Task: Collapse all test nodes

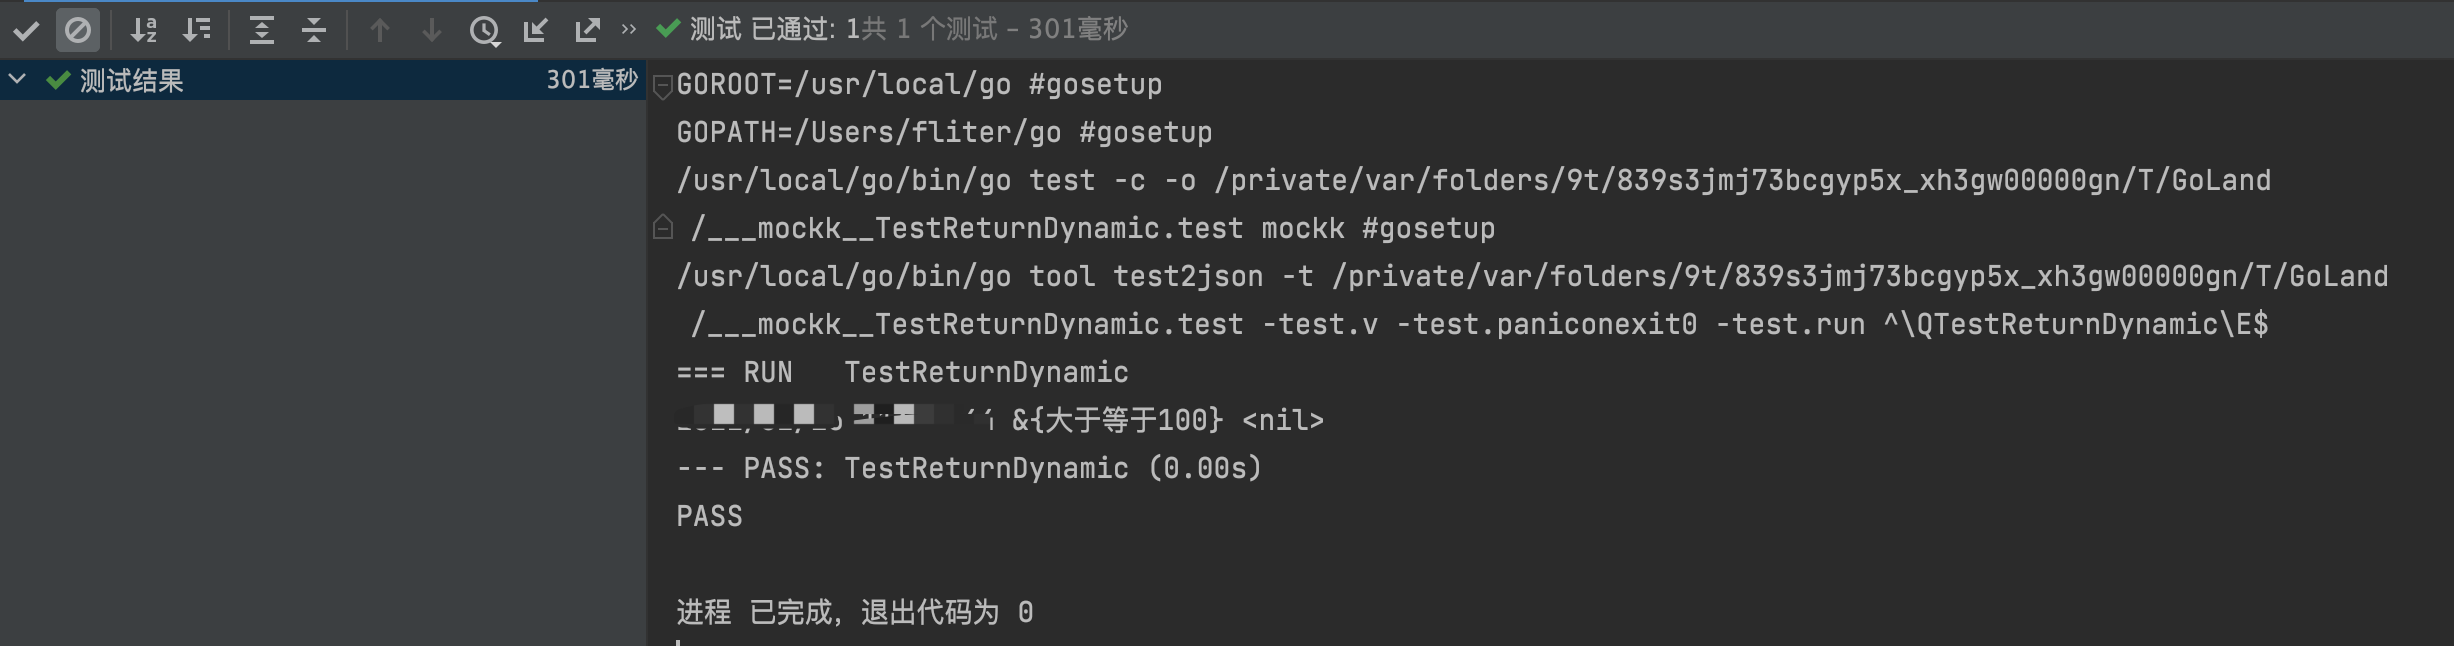Action: pos(314,30)
